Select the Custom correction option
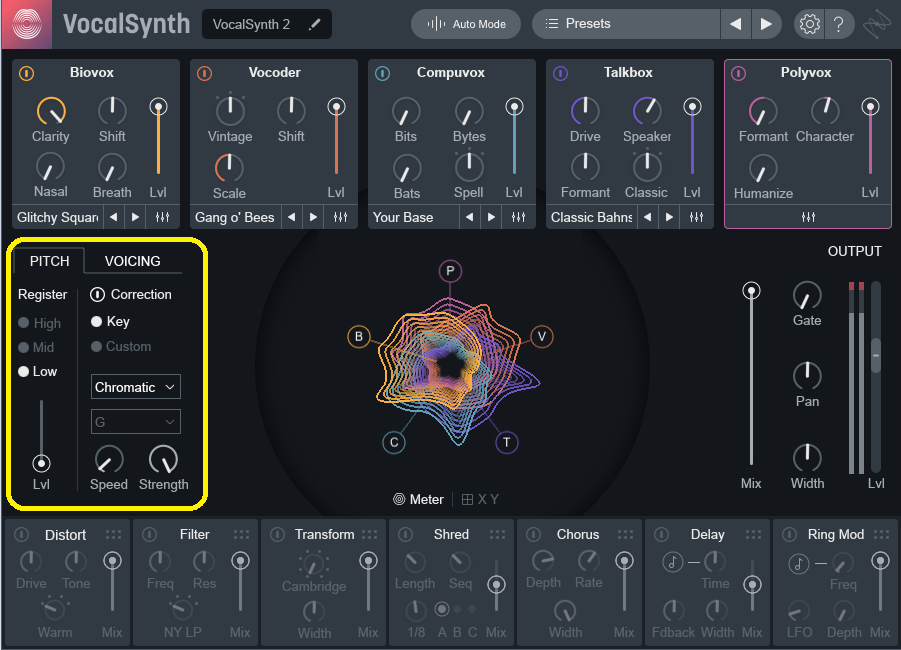 [x=121, y=347]
